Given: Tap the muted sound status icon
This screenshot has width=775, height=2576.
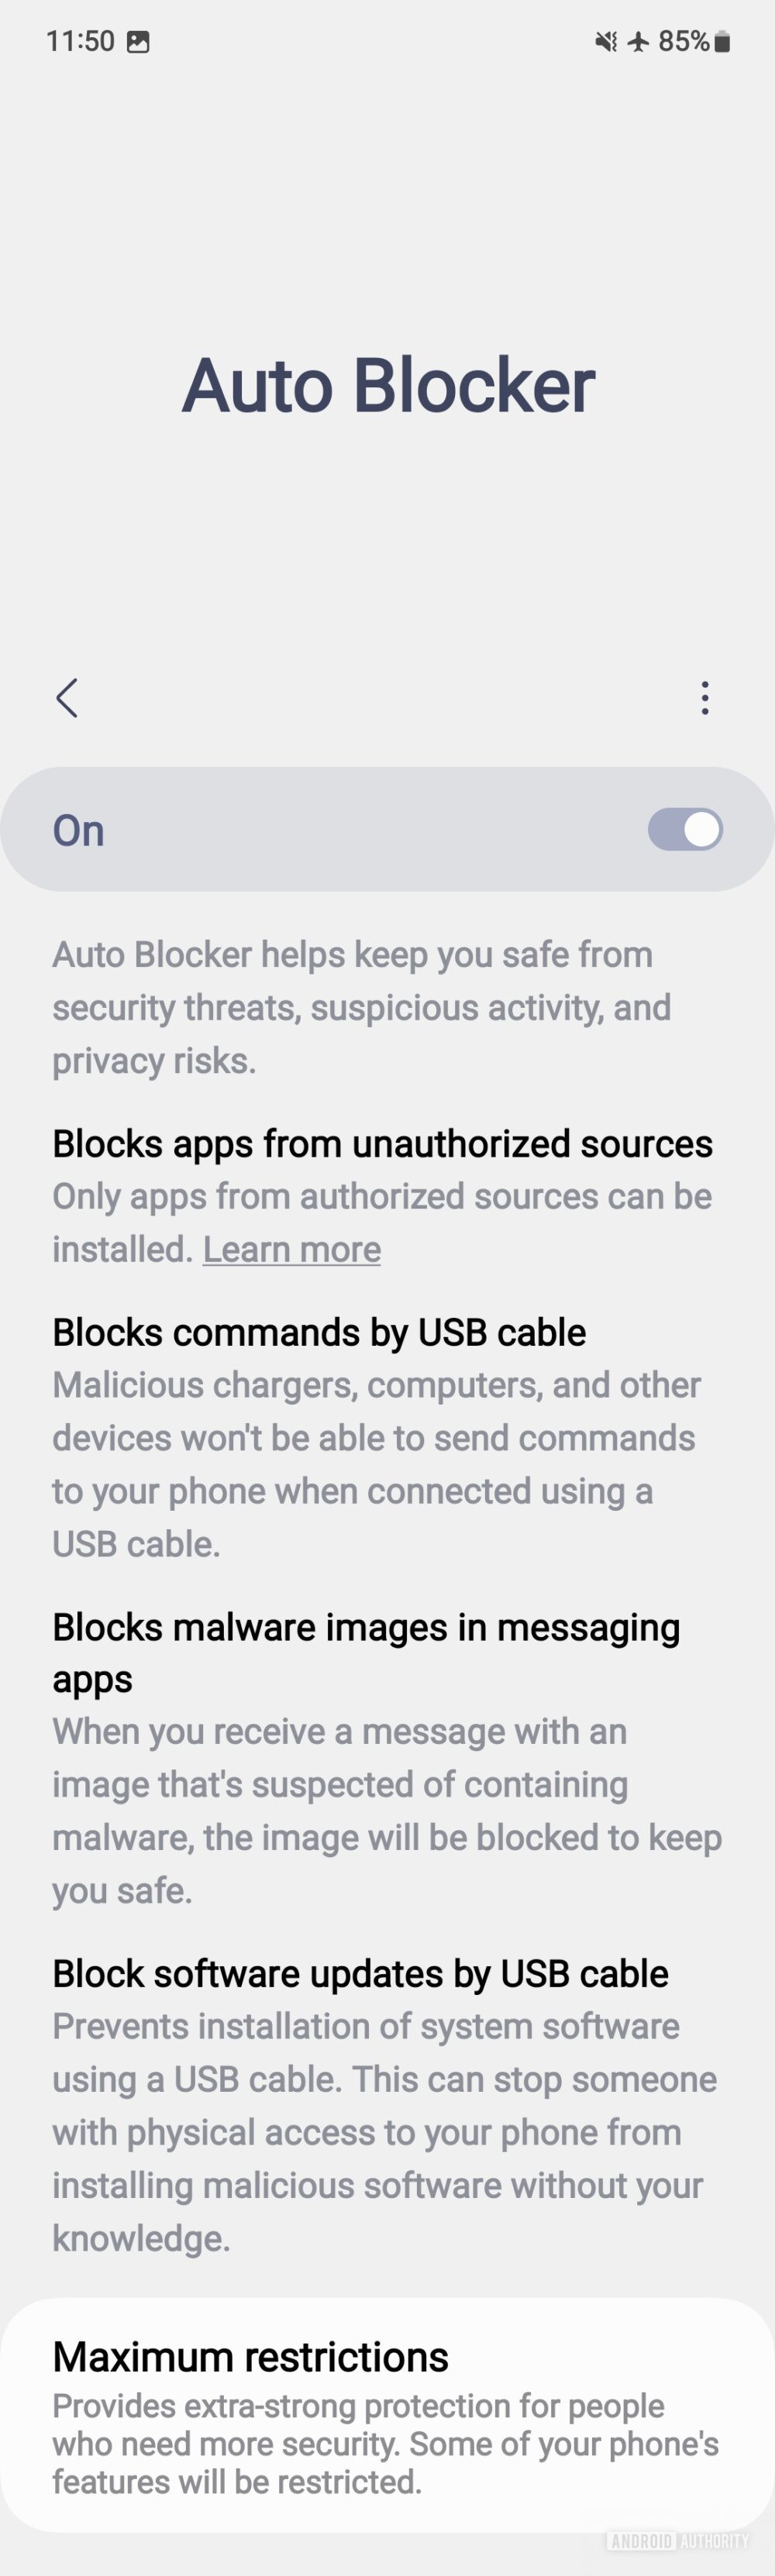Looking at the screenshot, I should click(x=606, y=42).
